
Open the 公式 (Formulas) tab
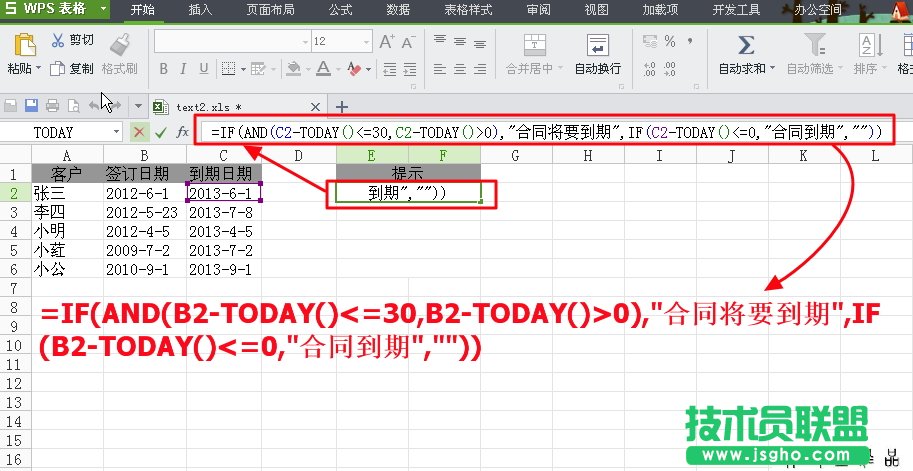click(340, 9)
